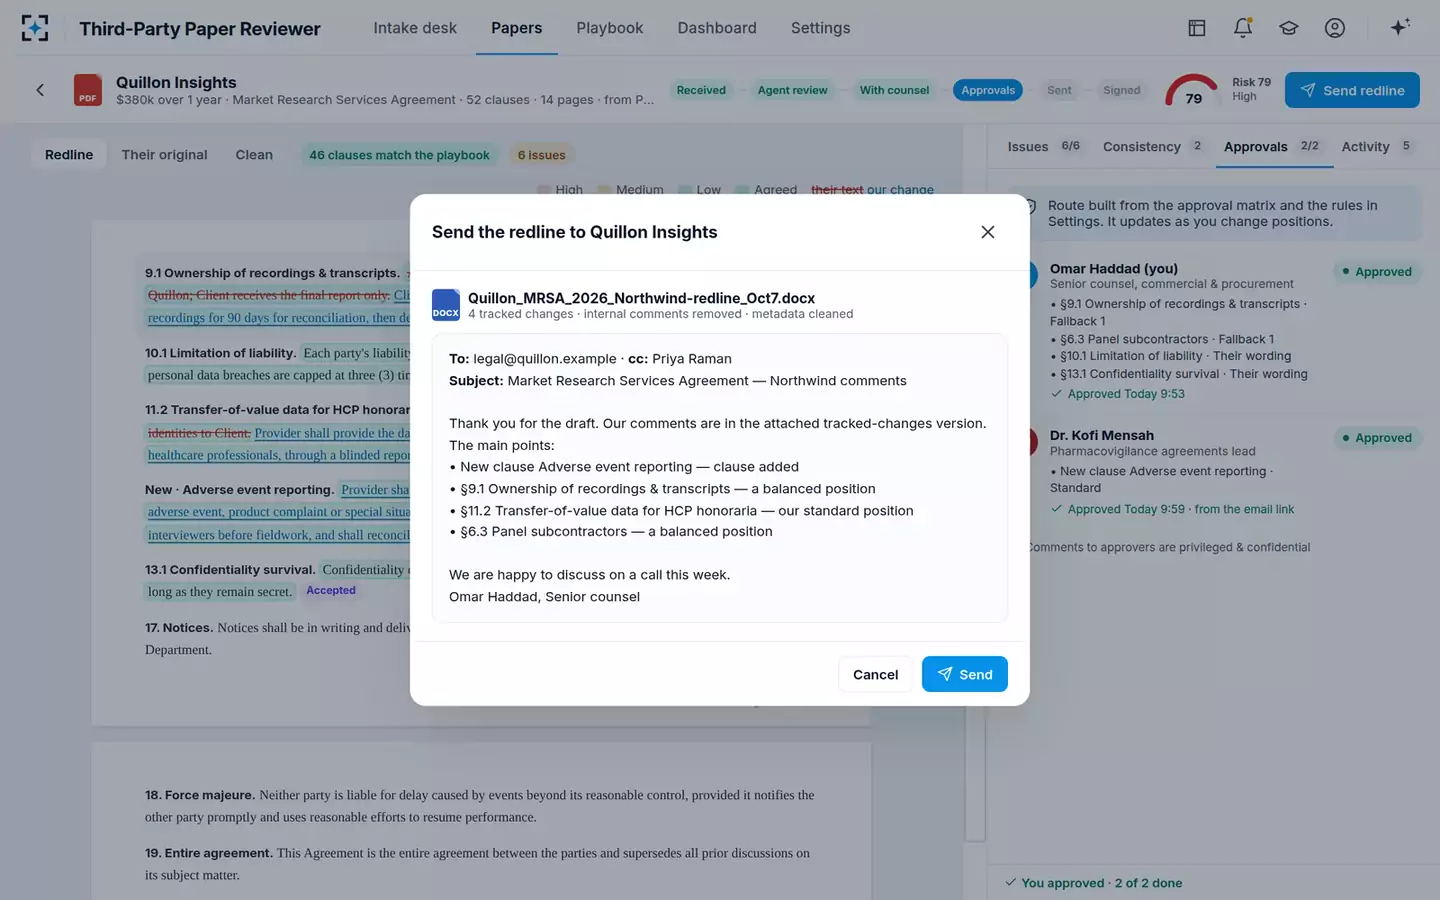Viewport: 1440px width, 900px height.
Task: Click the DOCX attachment file icon
Action: point(446,305)
